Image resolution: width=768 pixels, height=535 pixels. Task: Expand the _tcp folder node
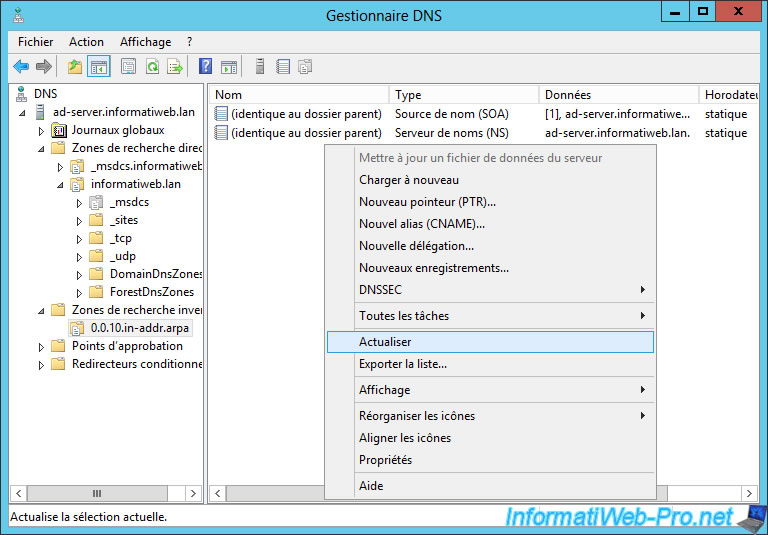(x=79, y=240)
